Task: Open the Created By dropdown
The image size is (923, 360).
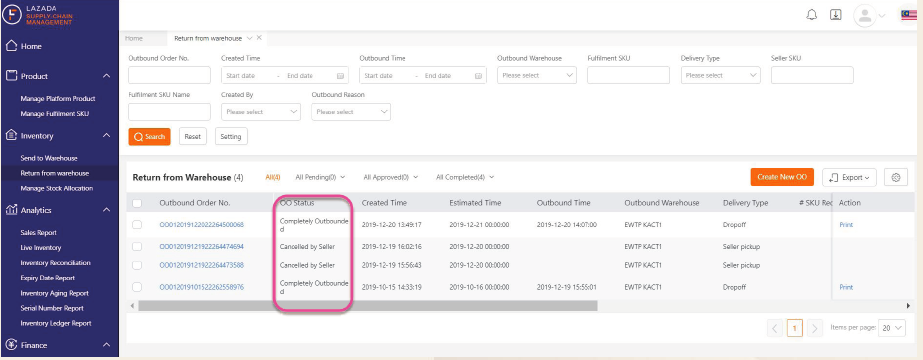Action: (261, 112)
